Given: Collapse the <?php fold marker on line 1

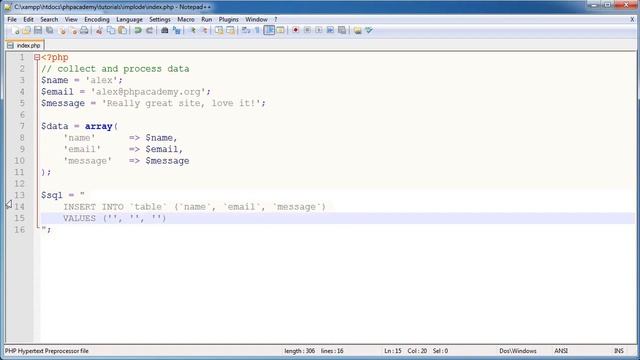Looking at the screenshot, I should 37,58.
